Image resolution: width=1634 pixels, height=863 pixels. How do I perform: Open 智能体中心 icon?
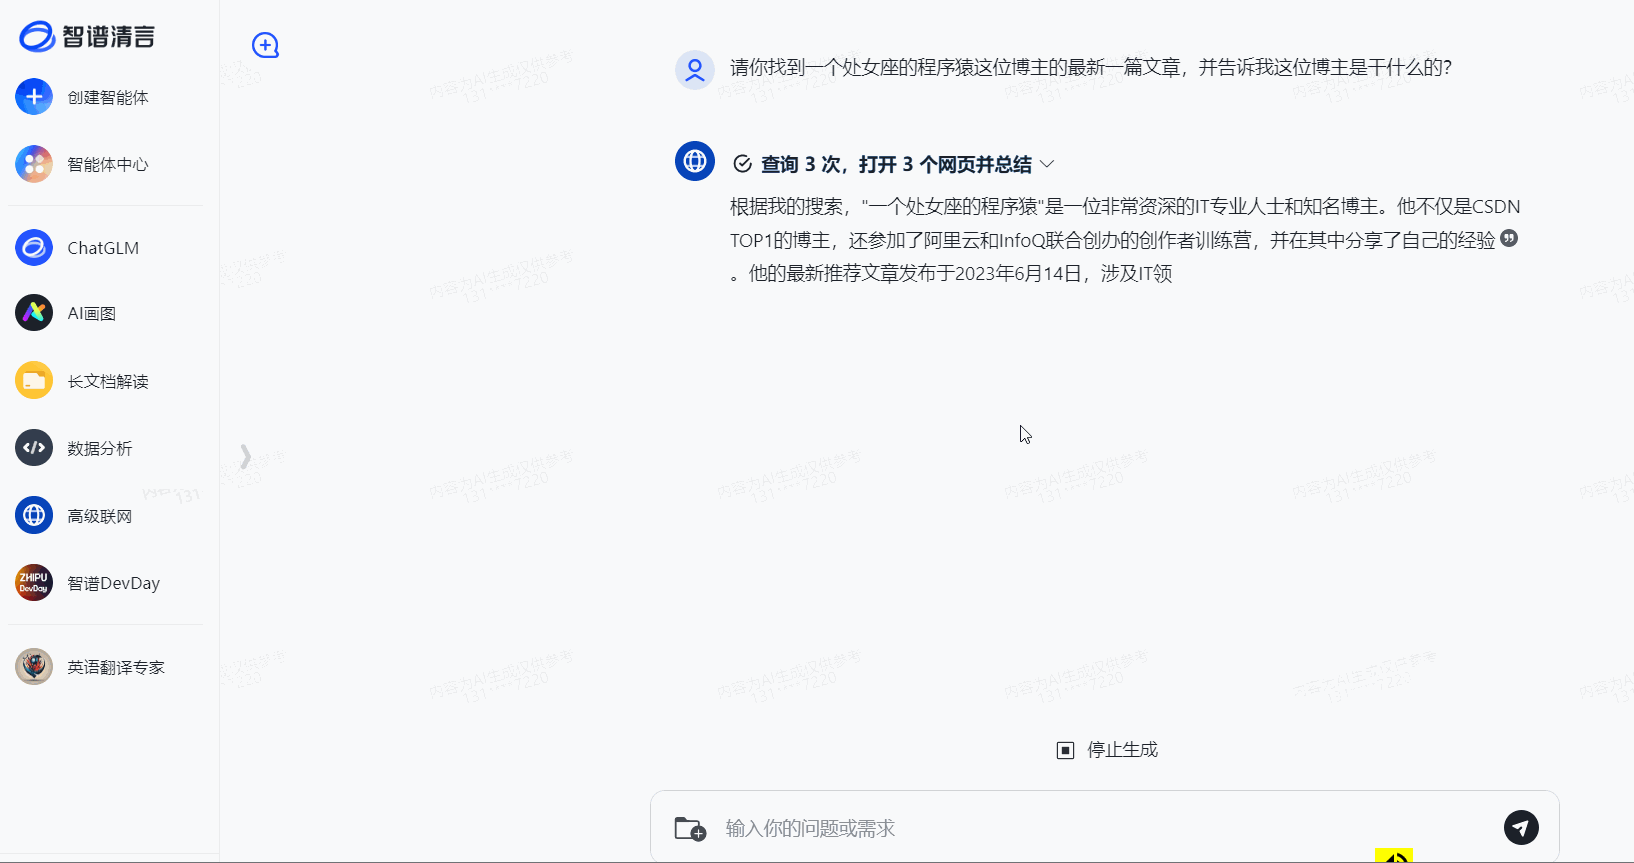pyautogui.click(x=34, y=164)
